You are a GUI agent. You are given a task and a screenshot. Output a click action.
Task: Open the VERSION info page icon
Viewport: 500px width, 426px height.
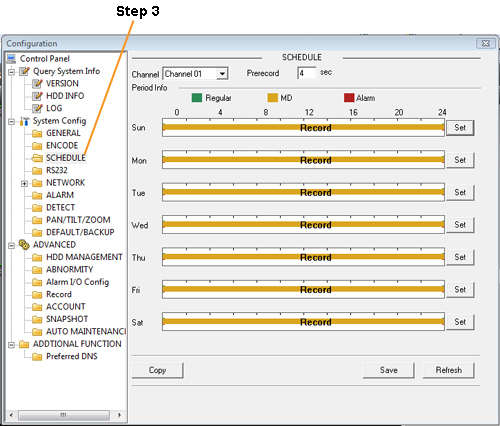pyautogui.click(x=37, y=83)
